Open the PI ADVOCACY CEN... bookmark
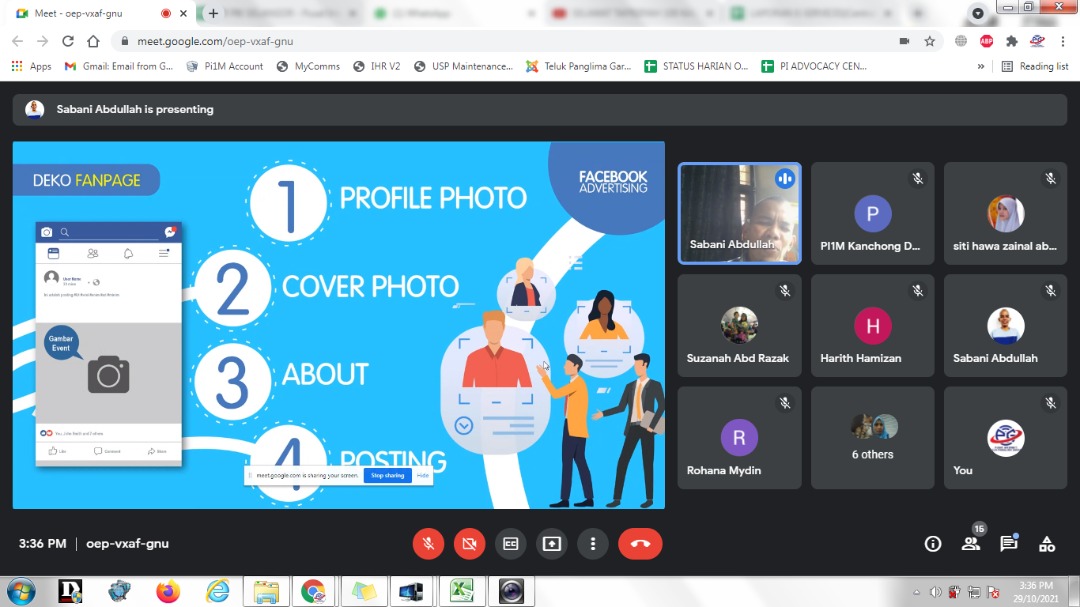Image resolution: width=1080 pixels, height=607 pixels. tap(813, 66)
